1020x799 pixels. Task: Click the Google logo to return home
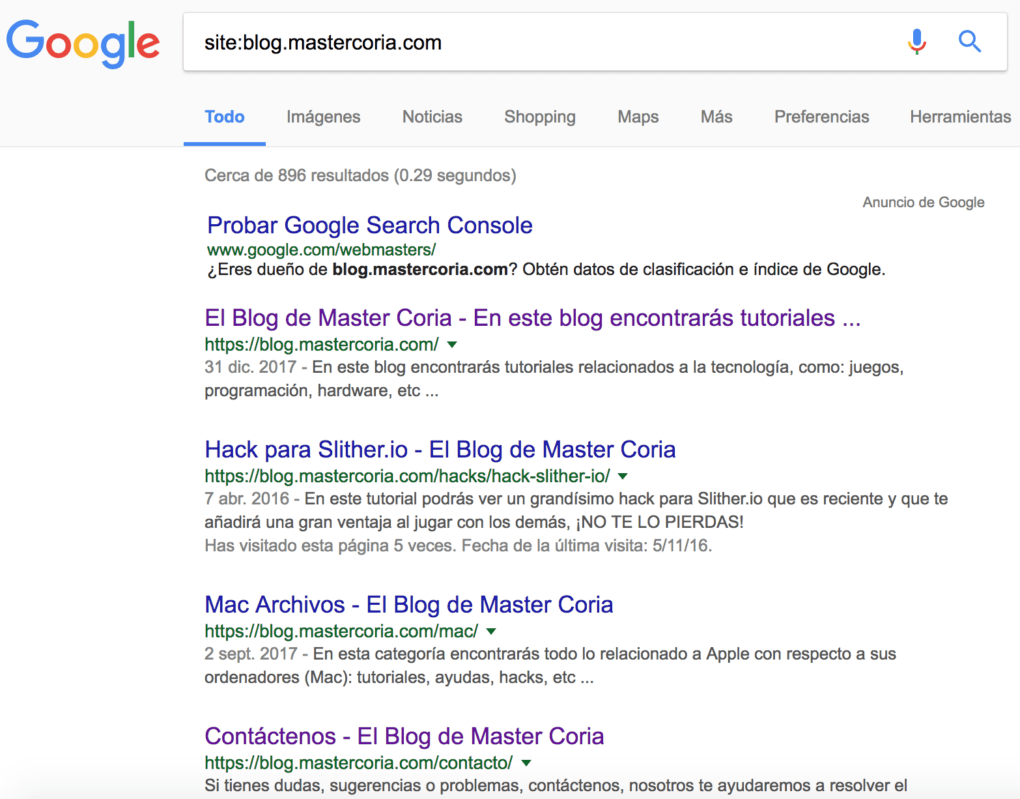pyautogui.click(x=83, y=44)
